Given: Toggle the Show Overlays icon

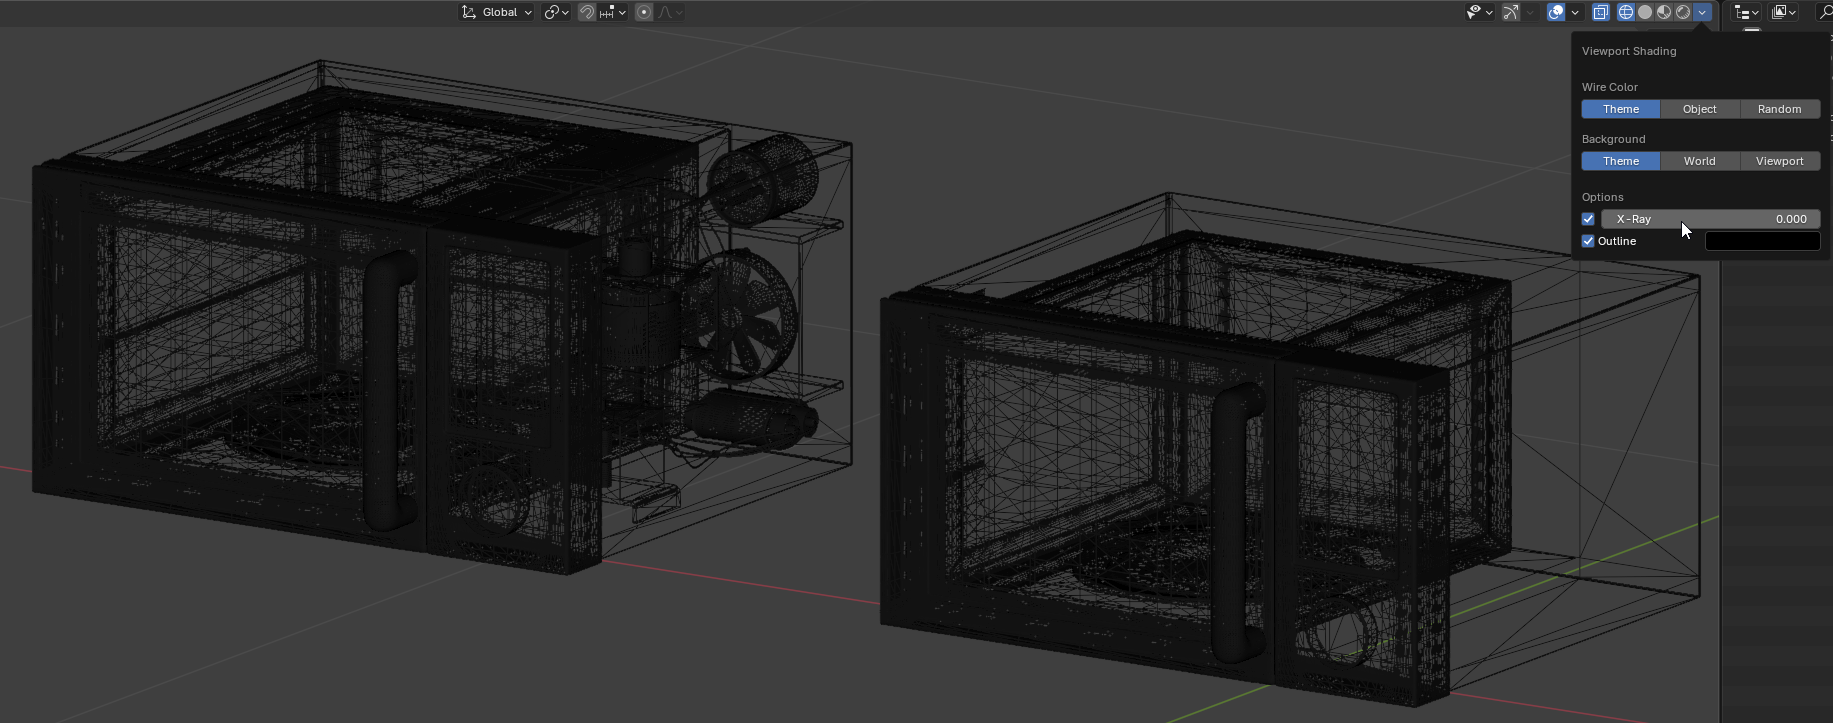Looking at the screenshot, I should pos(1556,12).
